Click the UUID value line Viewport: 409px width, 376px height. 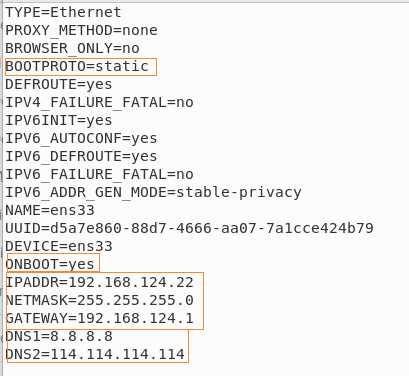(189, 228)
